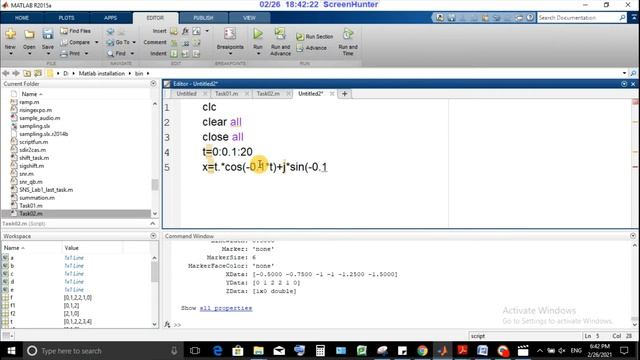Select sample_audio.m file
The width and height of the screenshot is (640, 360).
40,118
